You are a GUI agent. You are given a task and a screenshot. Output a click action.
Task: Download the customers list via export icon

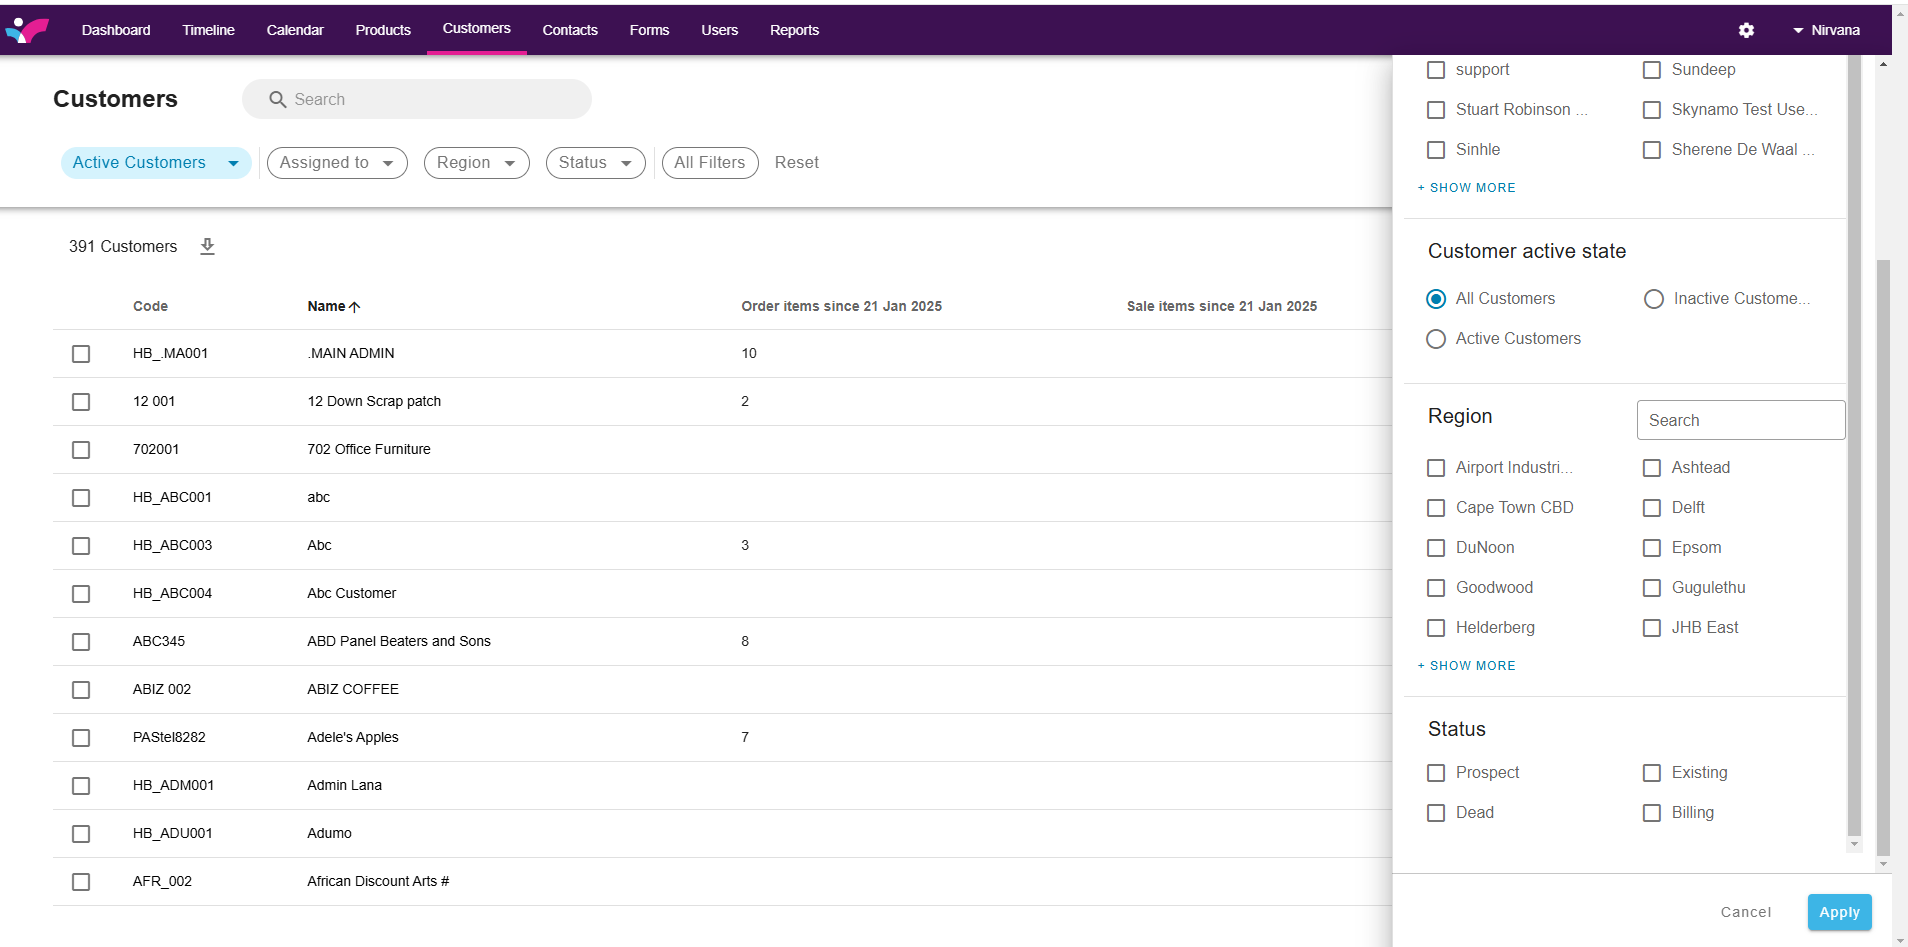[207, 246]
